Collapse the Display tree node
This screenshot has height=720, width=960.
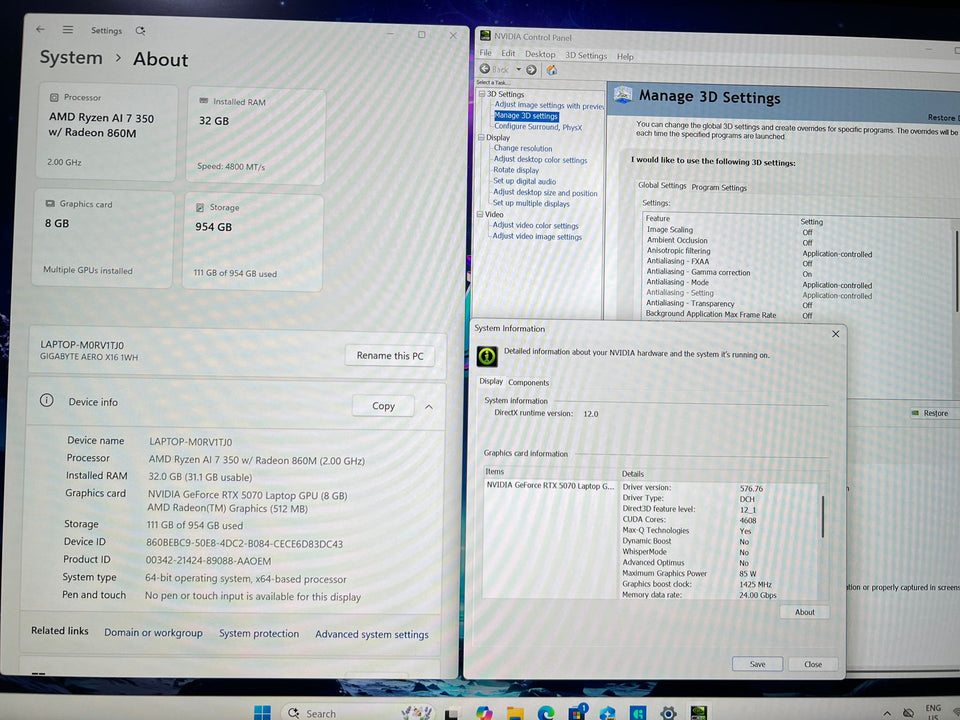point(481,137)
